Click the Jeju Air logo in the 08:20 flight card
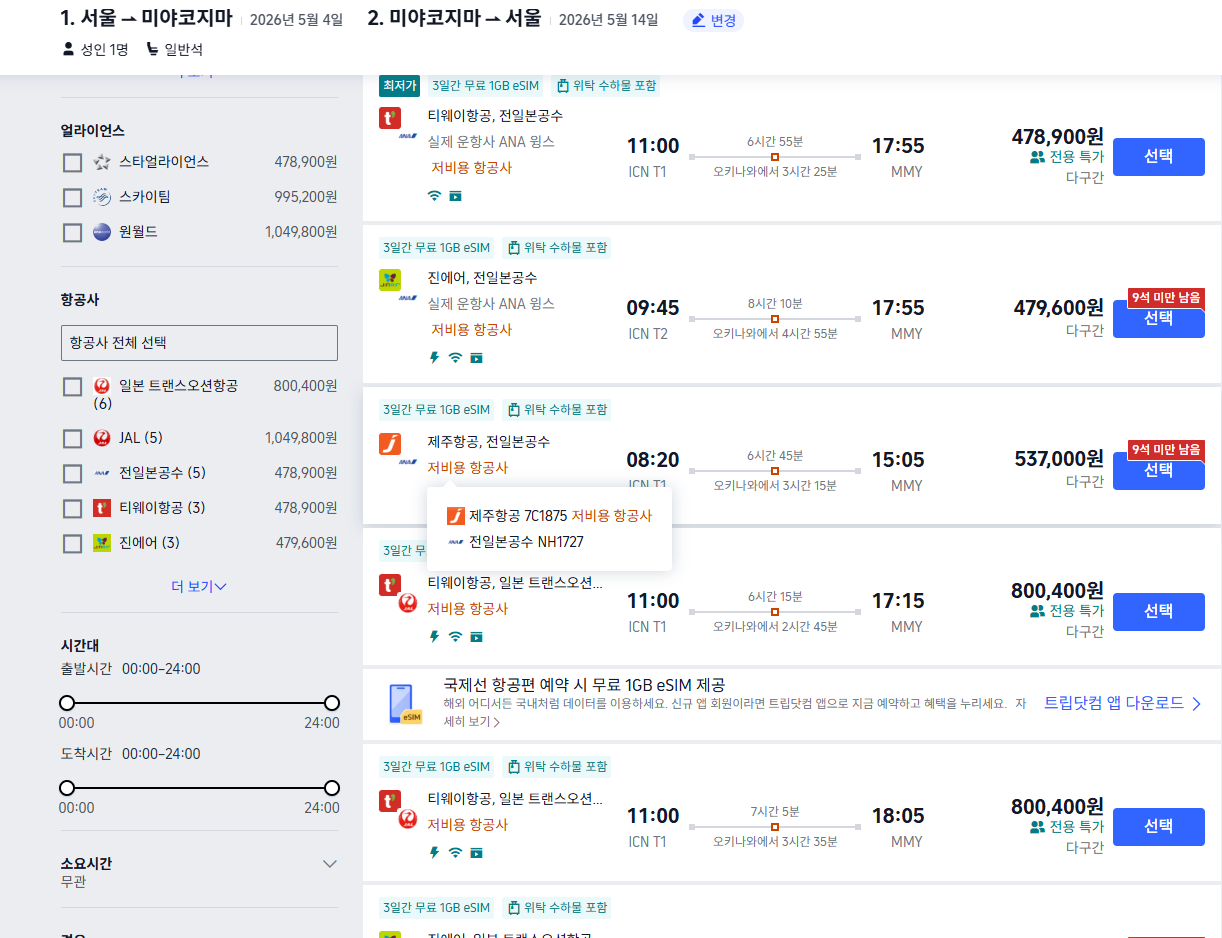The height and width of the screenshot is (938, 1222). pyautogui.click(x=390, y=444)
